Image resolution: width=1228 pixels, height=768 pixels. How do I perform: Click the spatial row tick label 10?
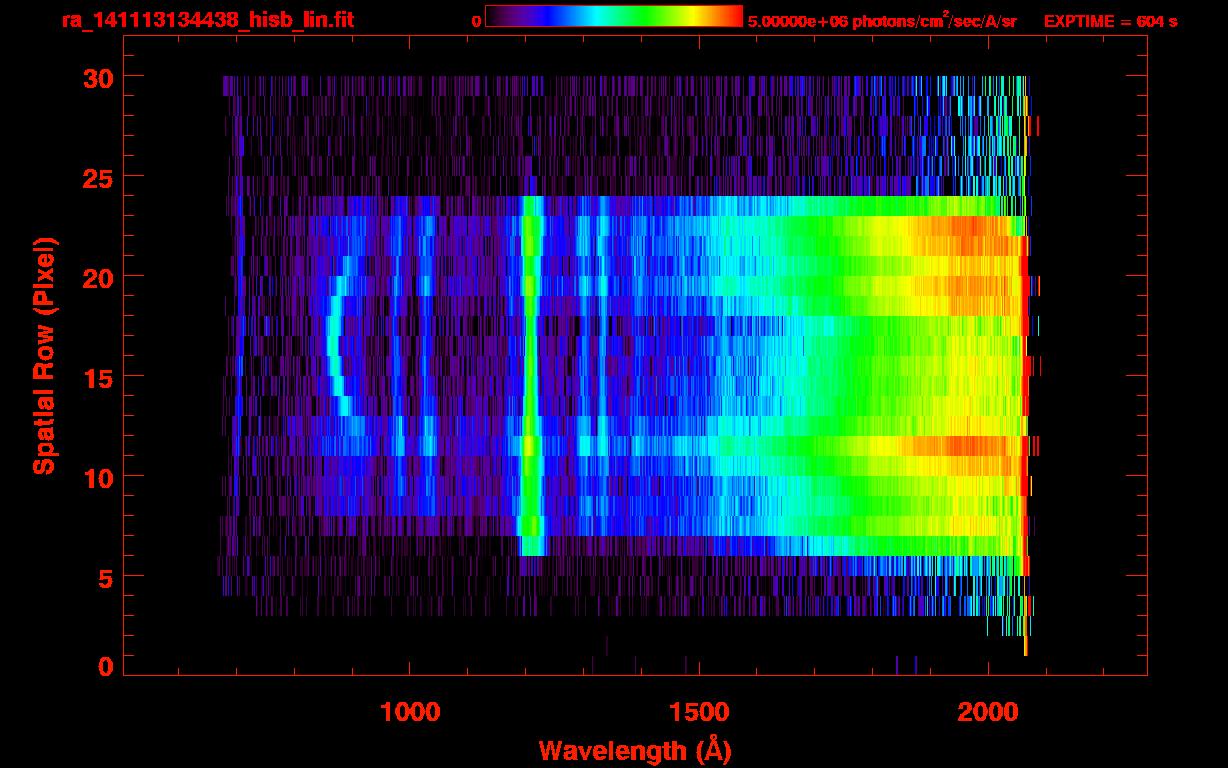[x=98, y=477]
